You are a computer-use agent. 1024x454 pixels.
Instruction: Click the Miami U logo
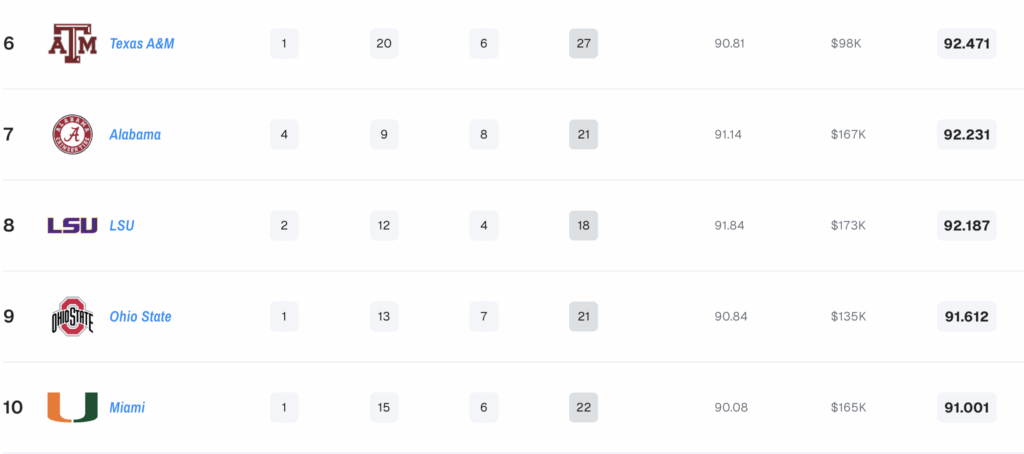click(x=72, y=407)
